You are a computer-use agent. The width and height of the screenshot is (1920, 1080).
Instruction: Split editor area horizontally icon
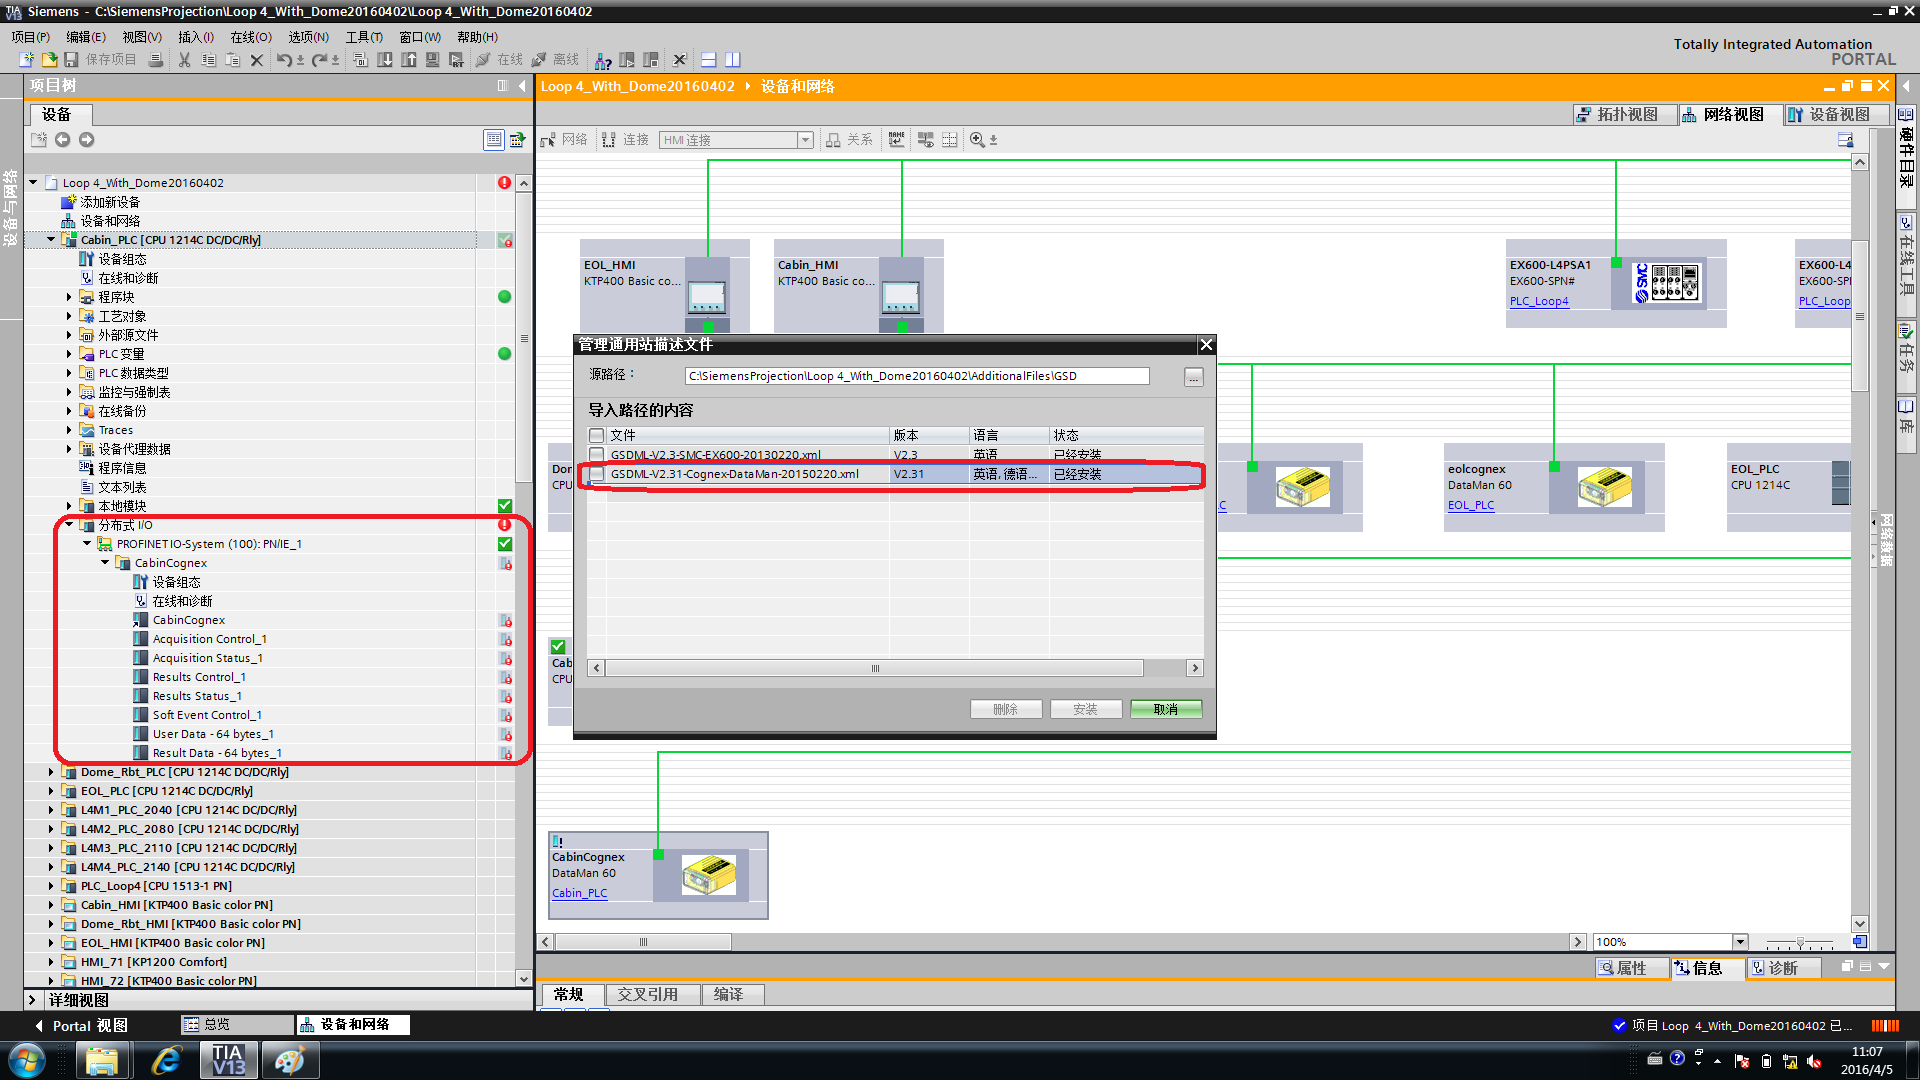709,60
